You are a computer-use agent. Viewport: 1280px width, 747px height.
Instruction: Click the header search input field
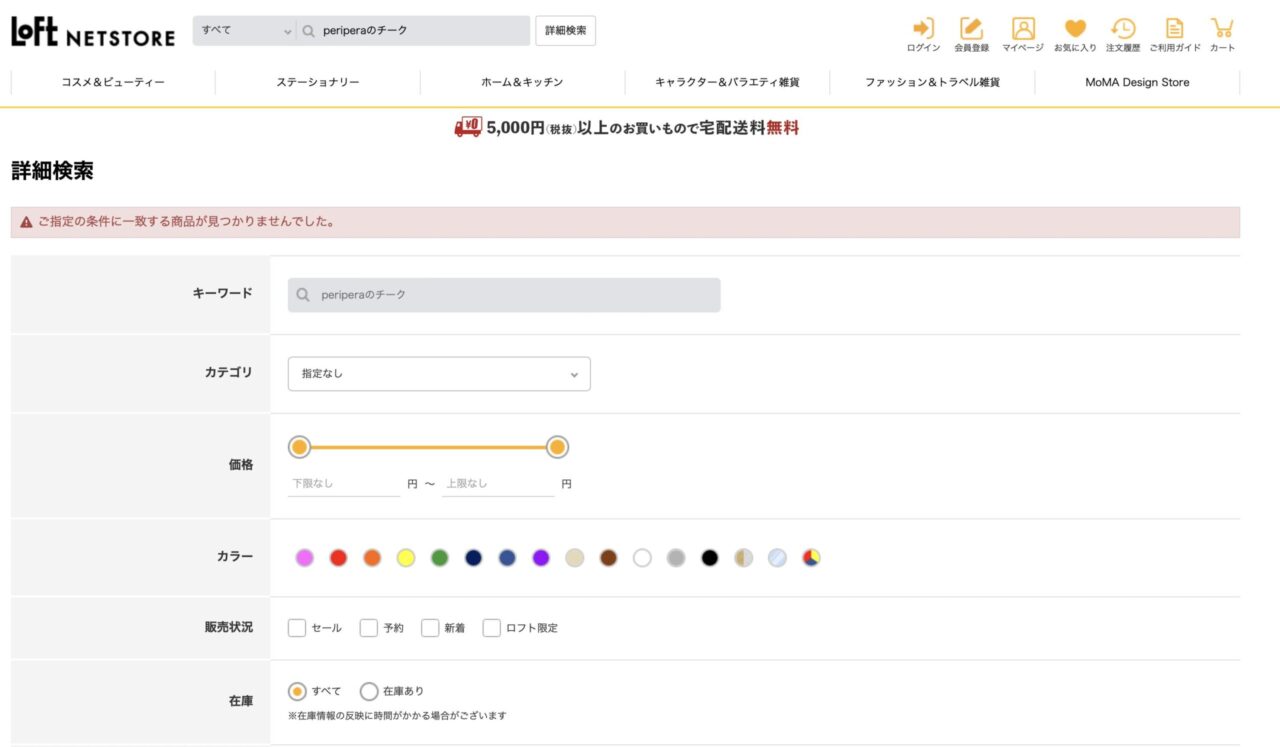click(414, 31)
